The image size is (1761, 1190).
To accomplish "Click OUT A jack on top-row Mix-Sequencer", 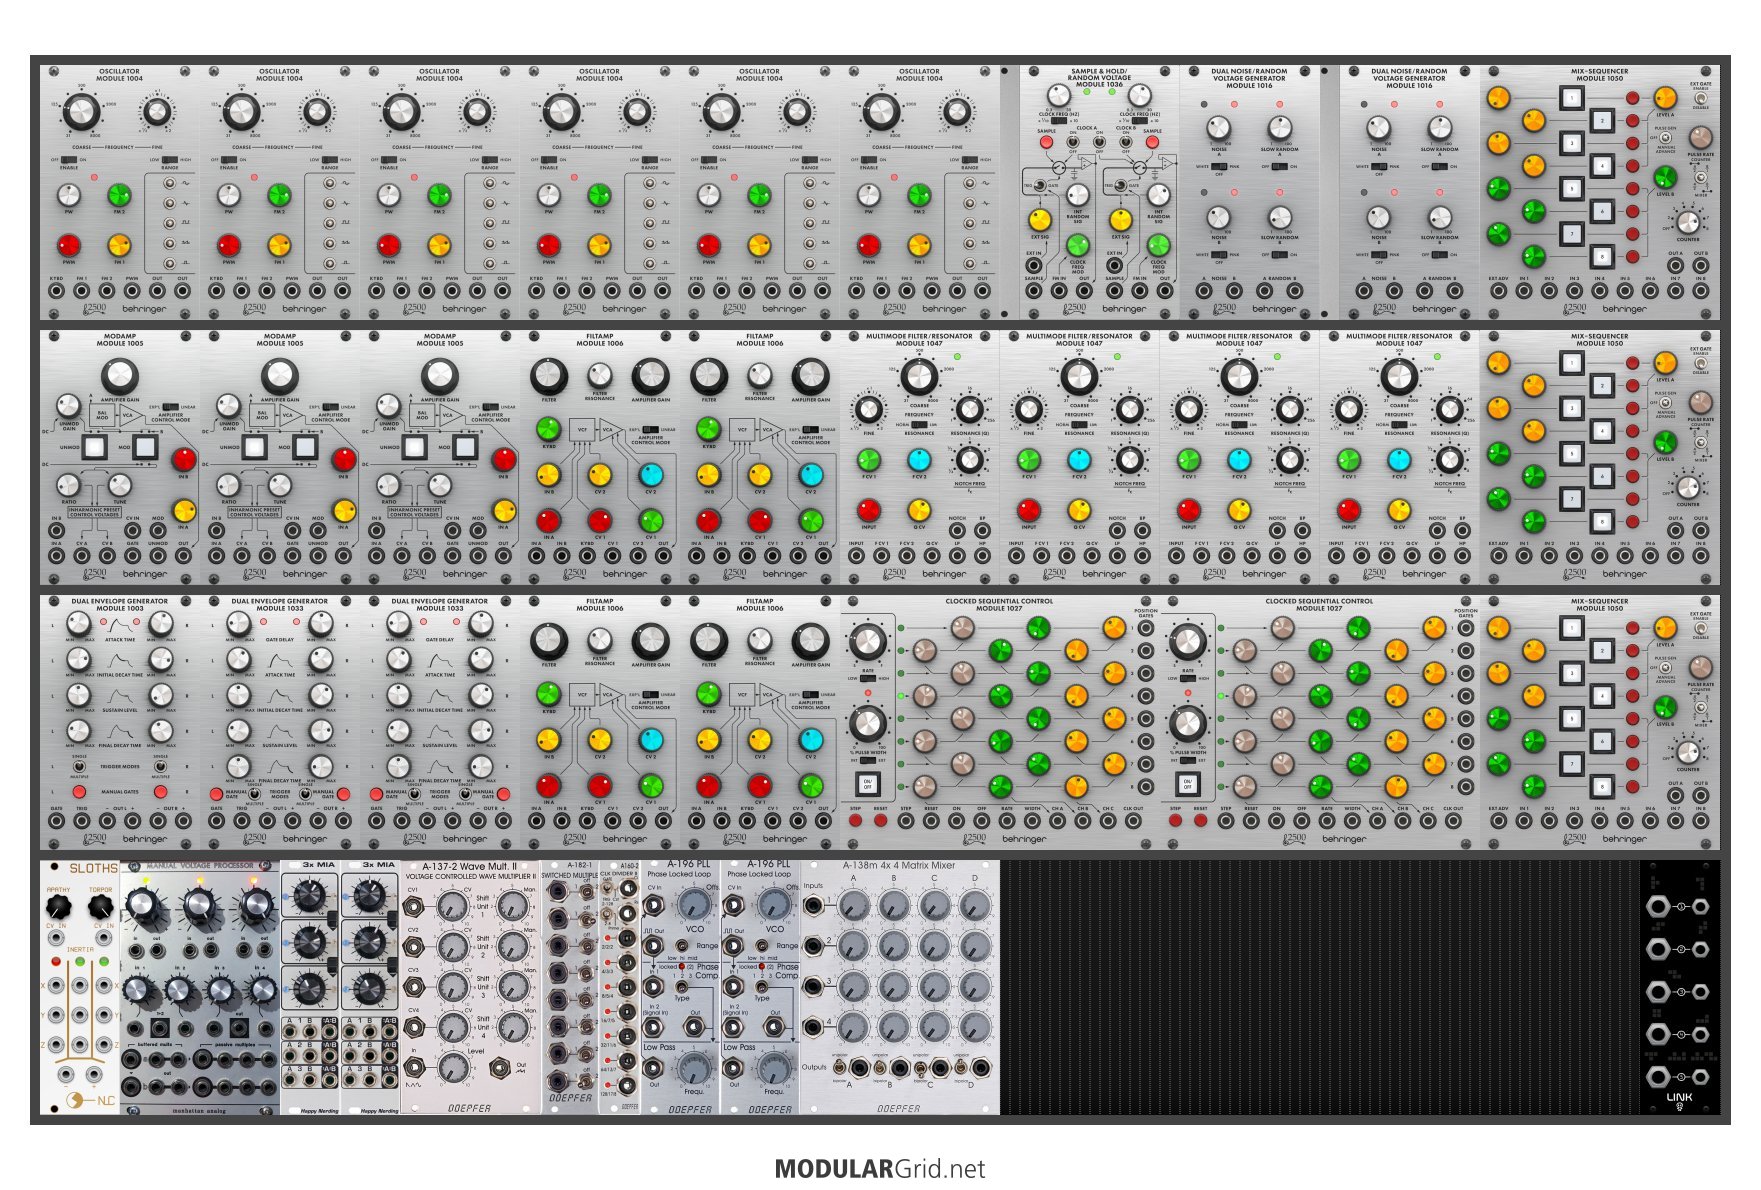I will pos(1675,267).
